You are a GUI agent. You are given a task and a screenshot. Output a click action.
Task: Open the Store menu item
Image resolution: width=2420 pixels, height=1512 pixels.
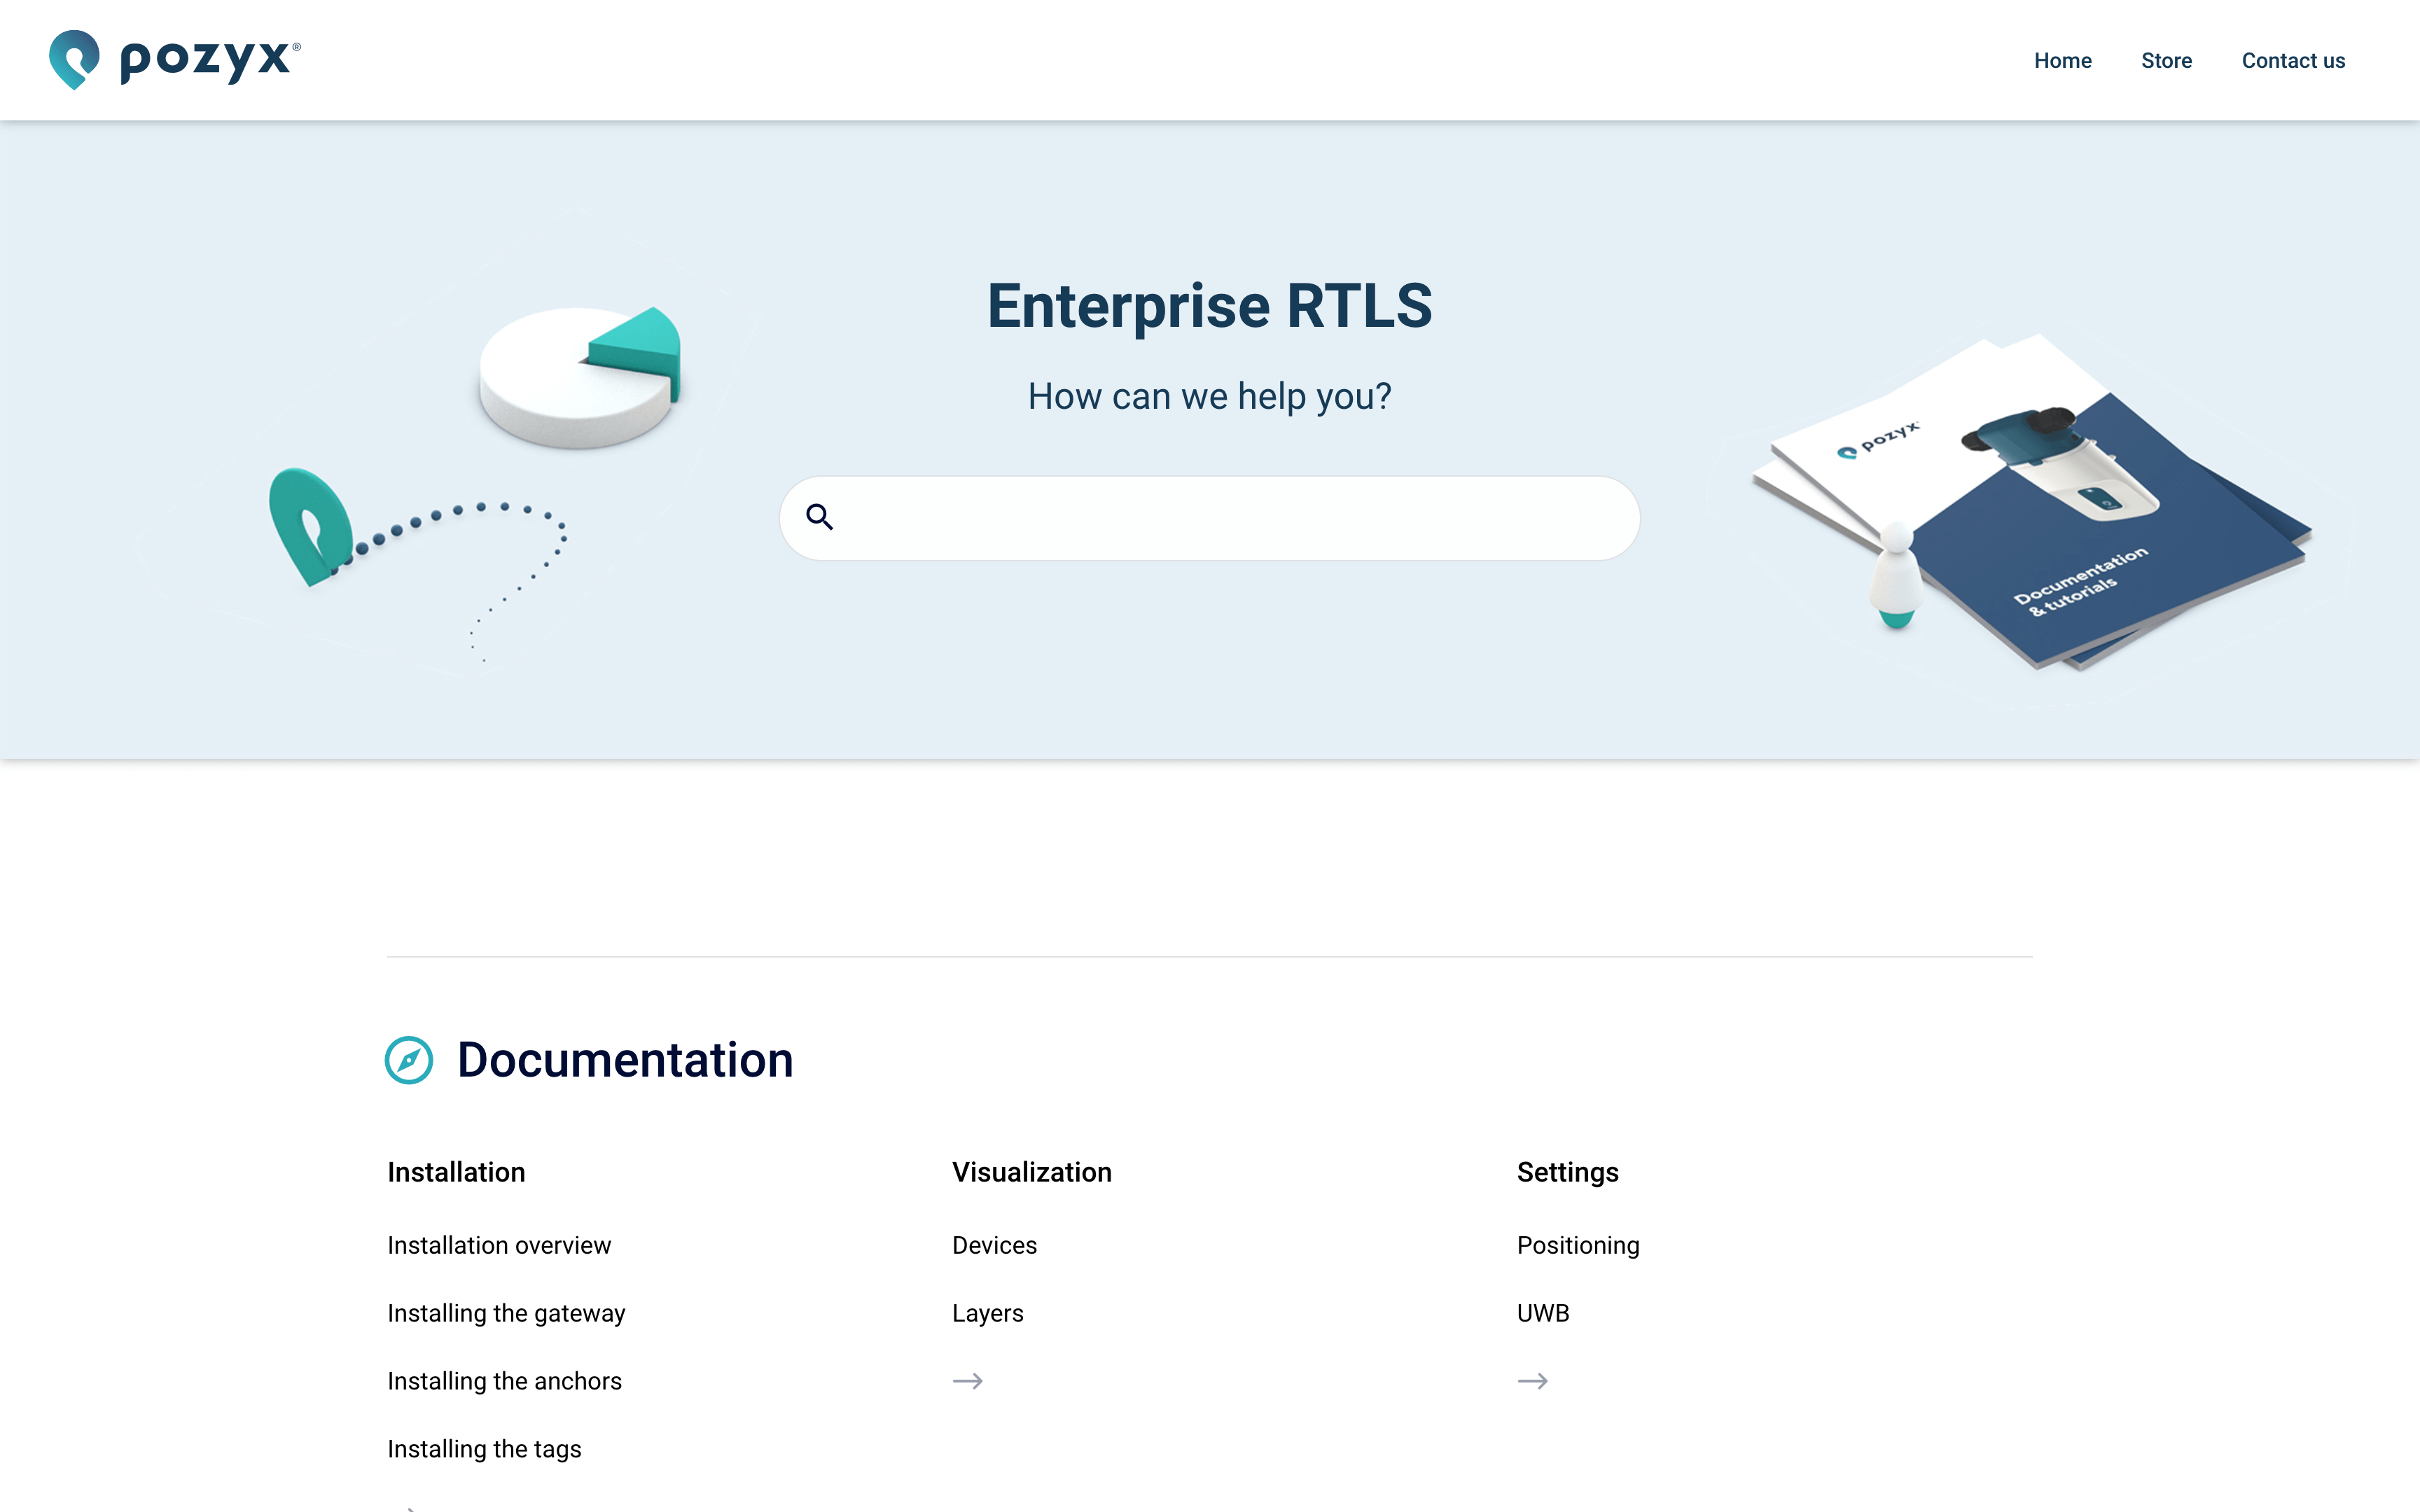point(2166,61)
